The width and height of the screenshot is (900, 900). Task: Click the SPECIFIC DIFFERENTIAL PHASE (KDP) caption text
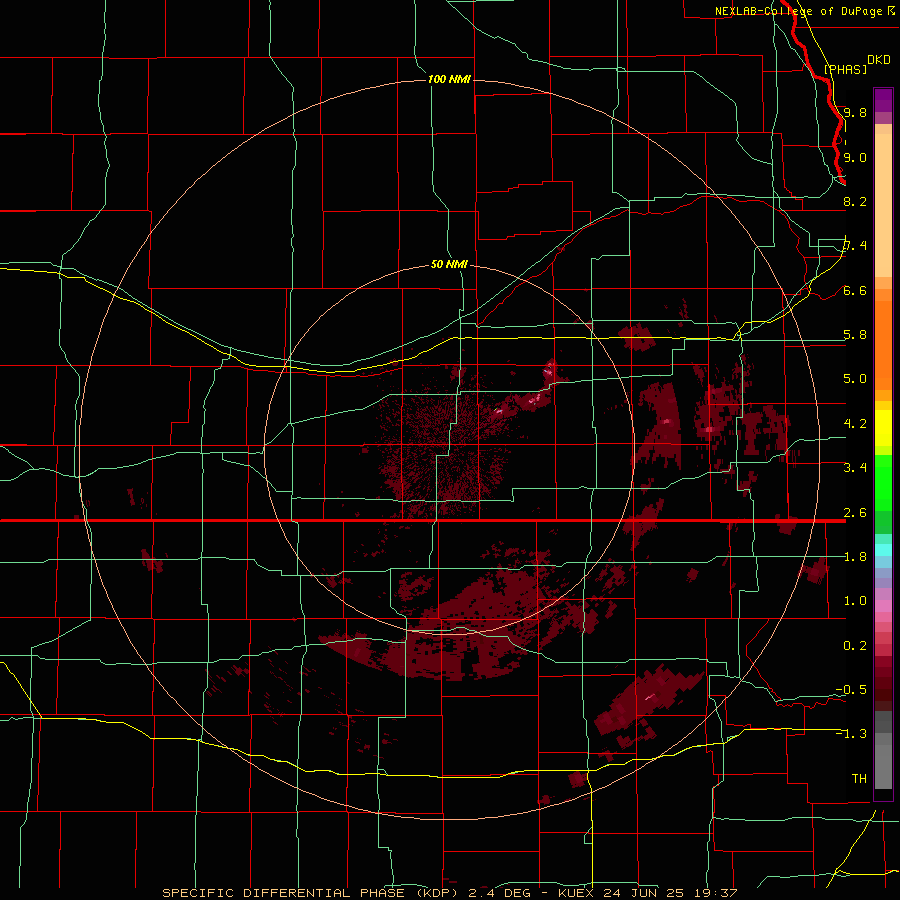click(x=313, y=893)
